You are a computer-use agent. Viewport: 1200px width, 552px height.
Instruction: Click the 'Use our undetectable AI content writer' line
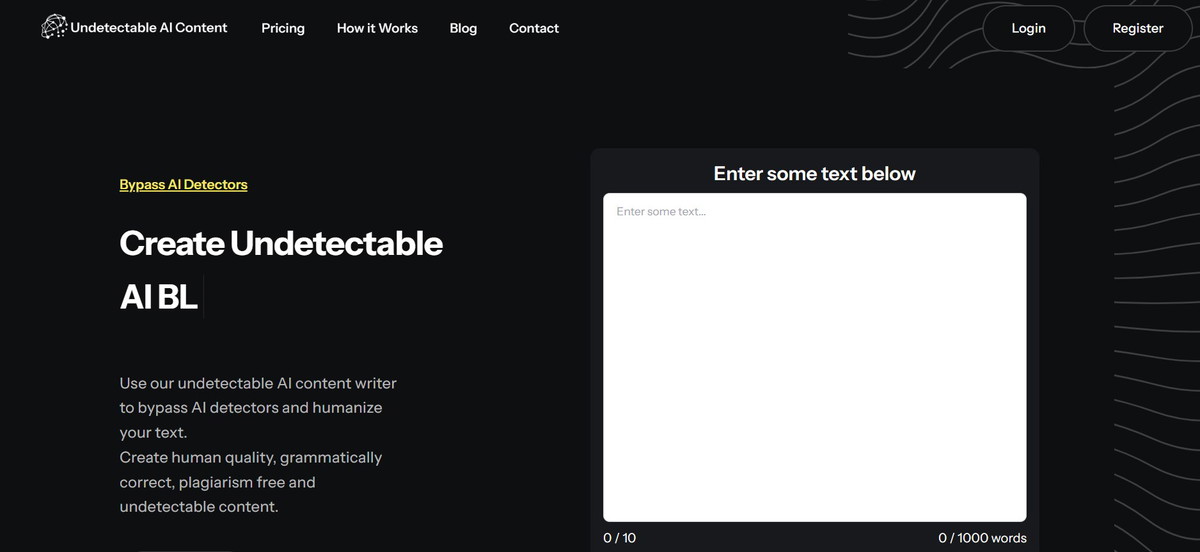[258, 383]
